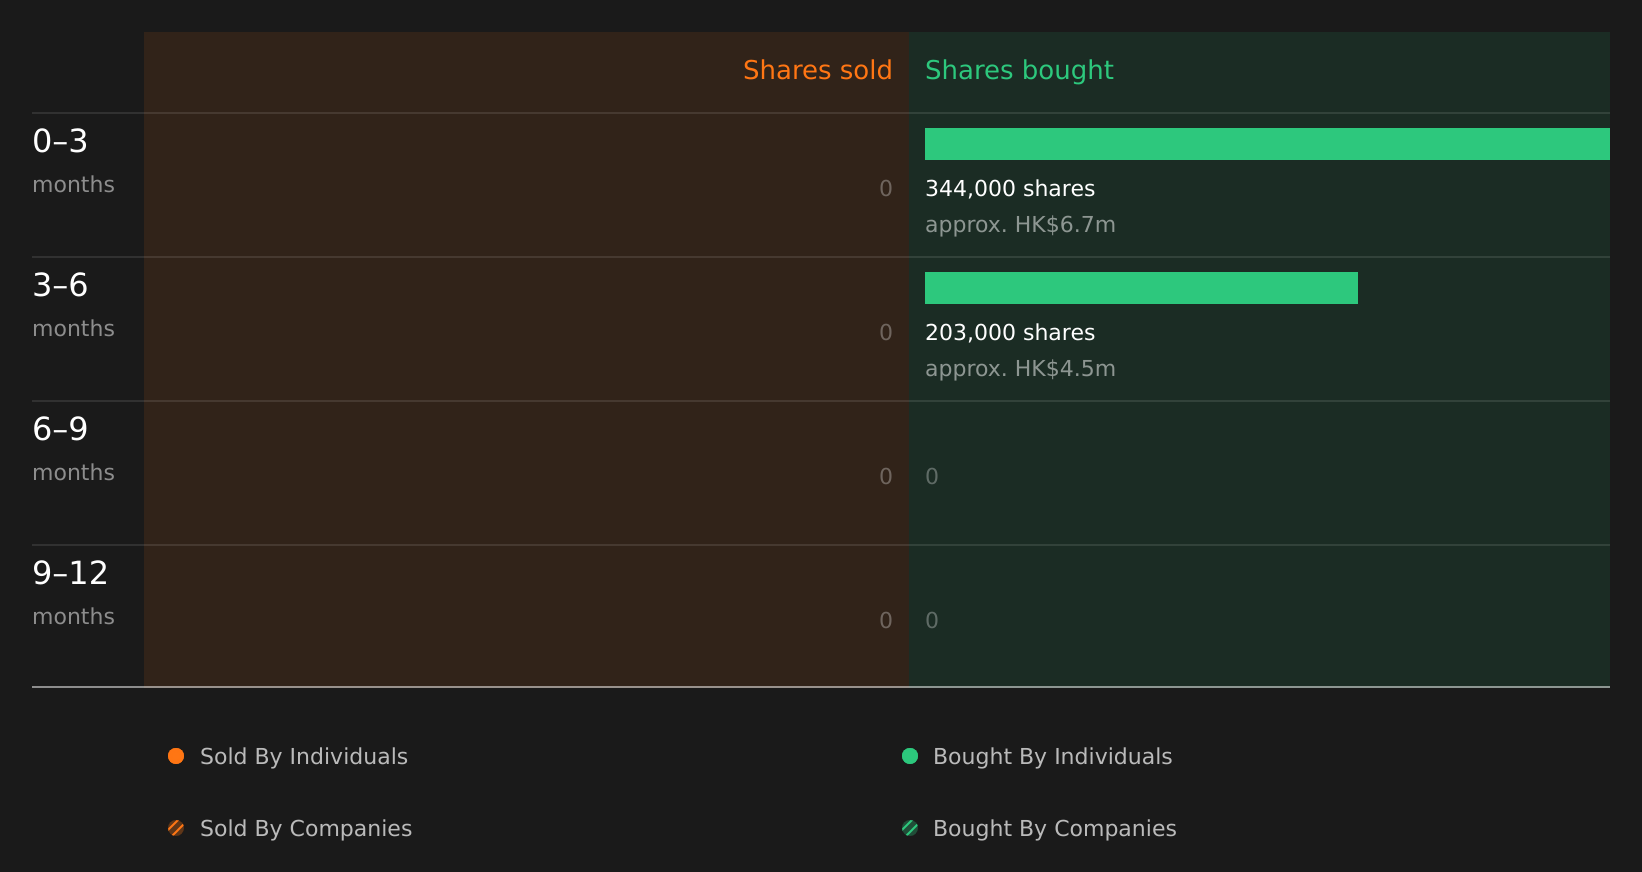
Task: Click the 'Bought By Individuals' legend label
Action: [1052, 756]
